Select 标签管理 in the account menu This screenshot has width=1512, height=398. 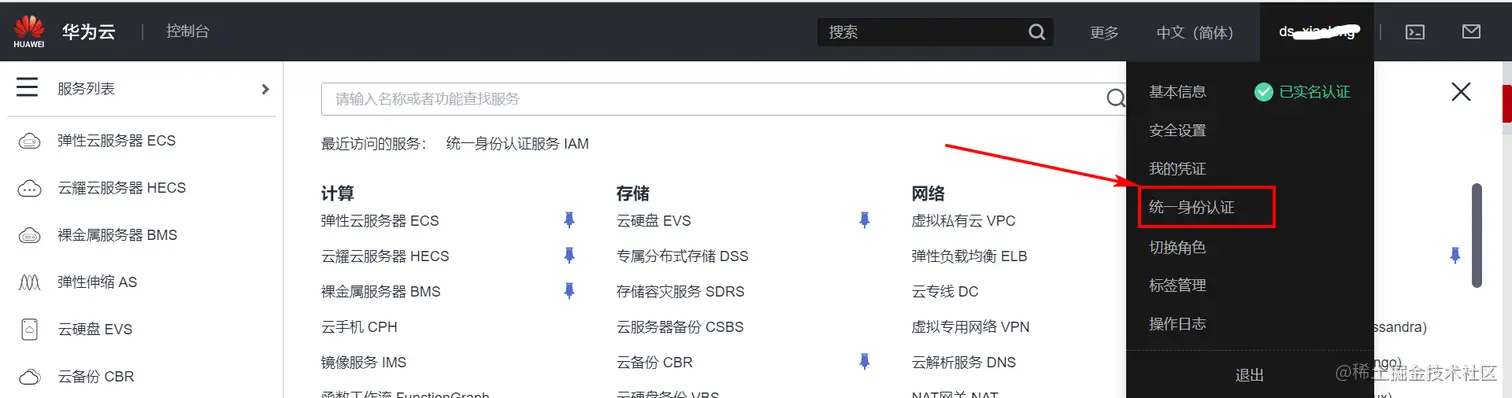[x=1177, y=285]
